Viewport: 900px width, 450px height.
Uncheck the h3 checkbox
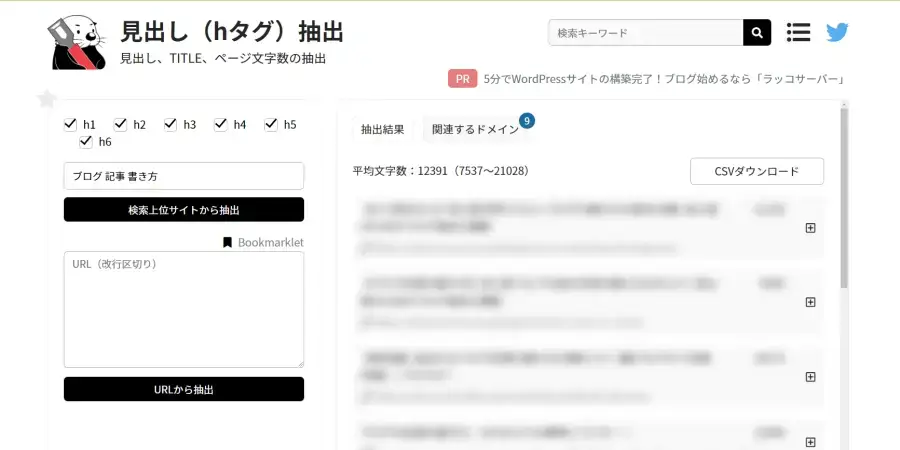[170, 124]
